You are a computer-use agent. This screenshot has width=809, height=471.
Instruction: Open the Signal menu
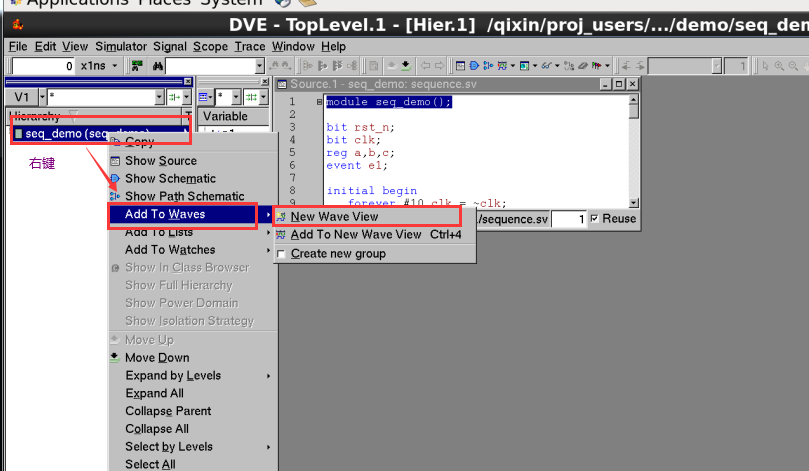coord(170,46)
